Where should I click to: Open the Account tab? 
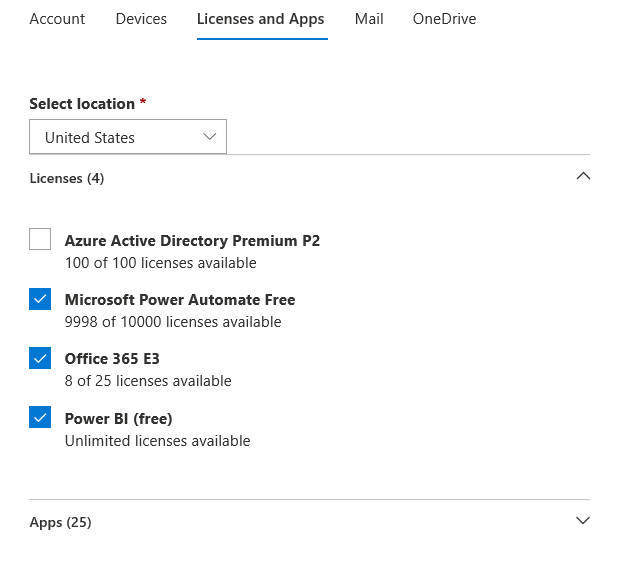point(57,19)
